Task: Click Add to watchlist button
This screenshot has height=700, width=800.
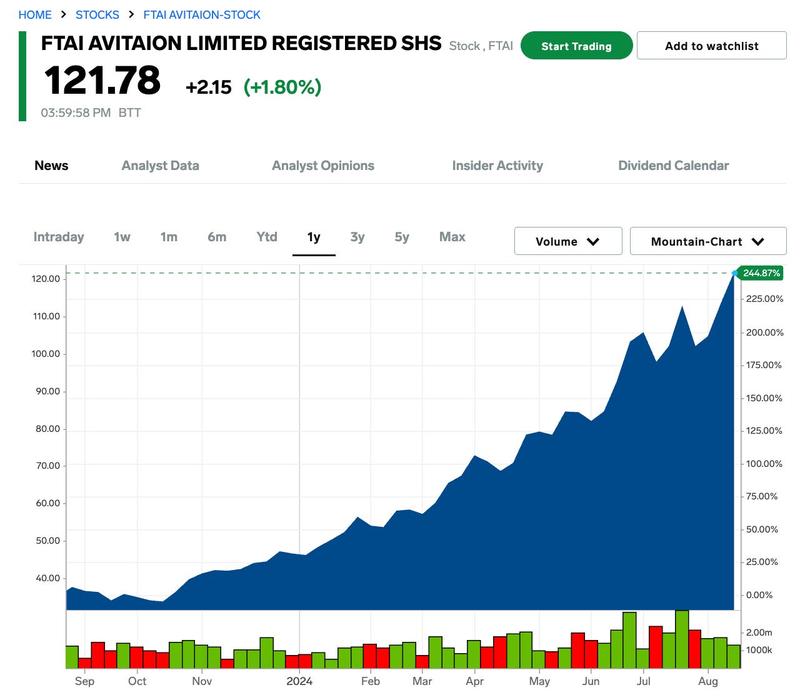Action: (x=711, y=46)
